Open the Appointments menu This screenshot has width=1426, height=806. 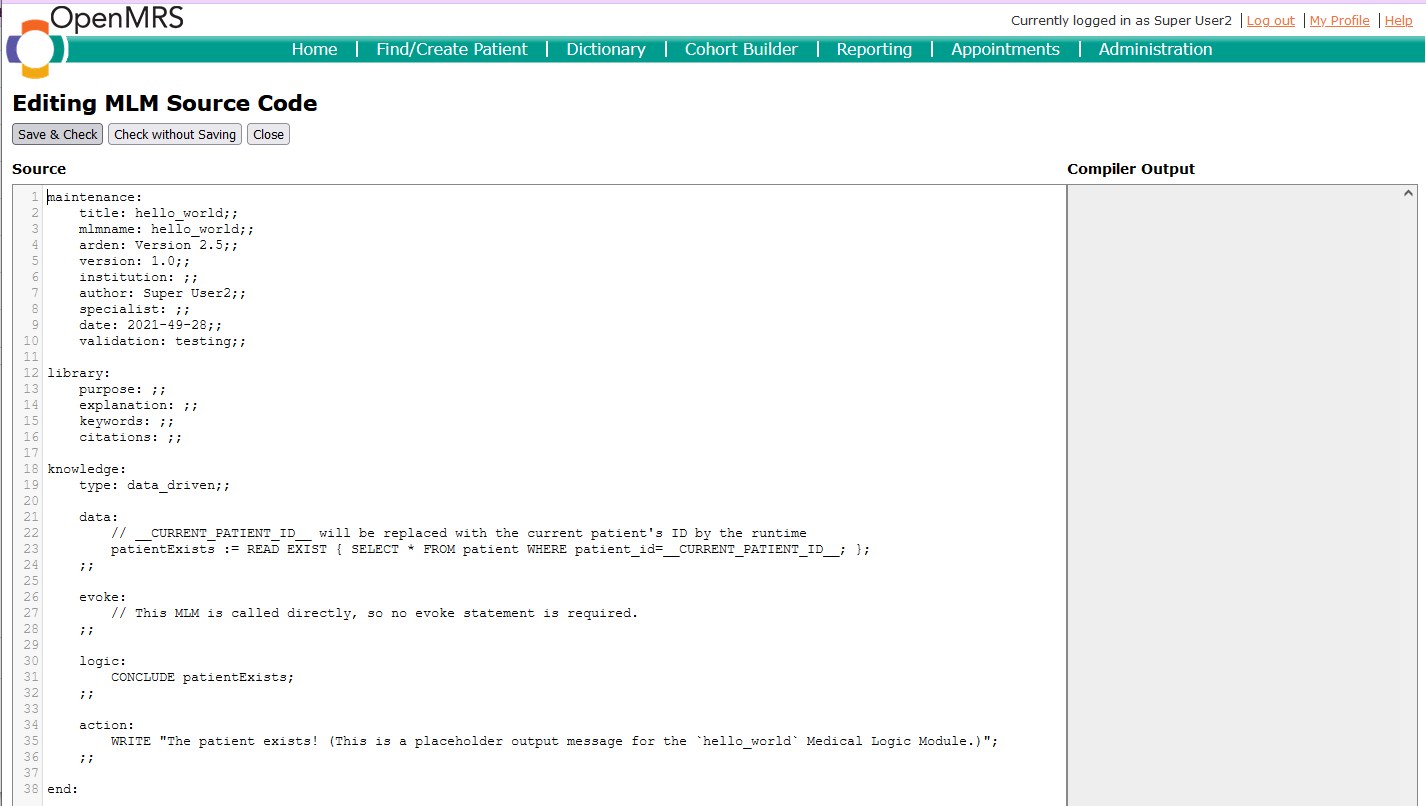tap(1005, 49)
